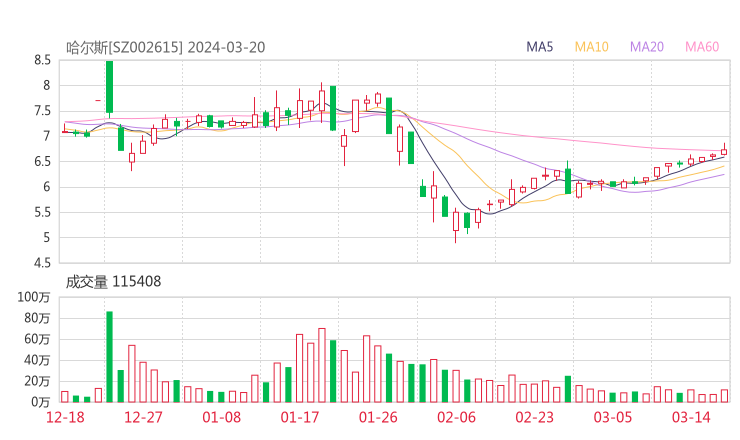Click the tall green candlestick reaching 8.5
This screenshot has width=740, height=440.
coord(109,87)
